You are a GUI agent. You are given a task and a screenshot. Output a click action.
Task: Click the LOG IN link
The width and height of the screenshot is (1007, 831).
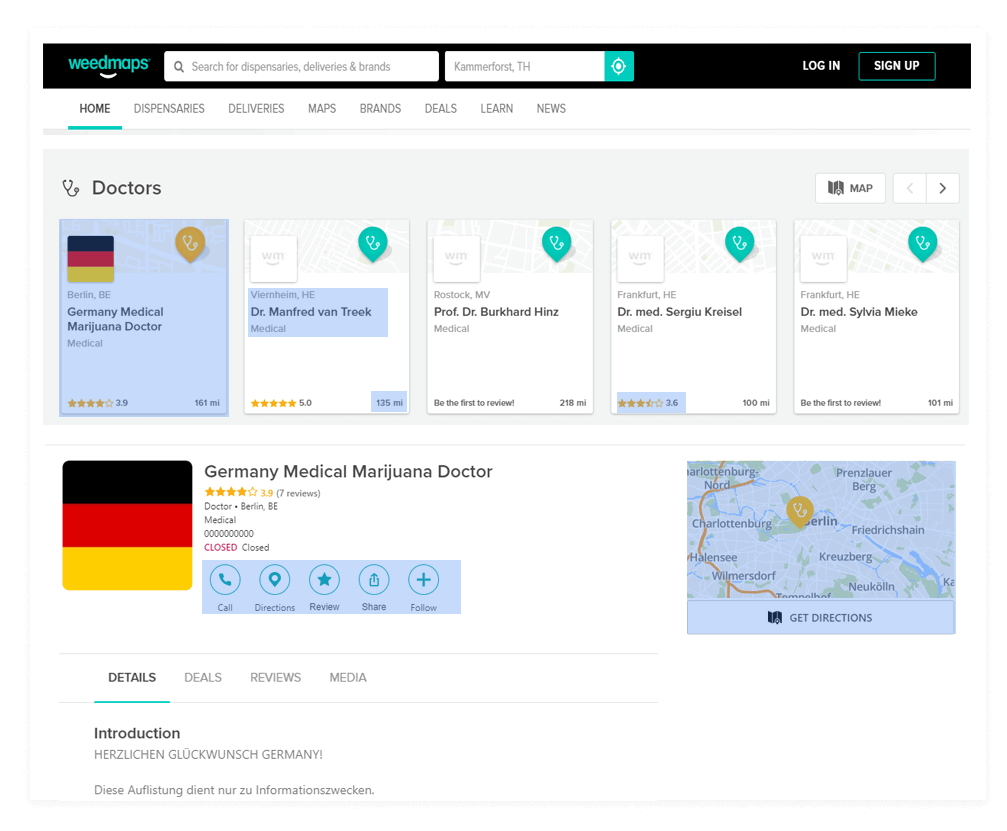click(821, 66)
